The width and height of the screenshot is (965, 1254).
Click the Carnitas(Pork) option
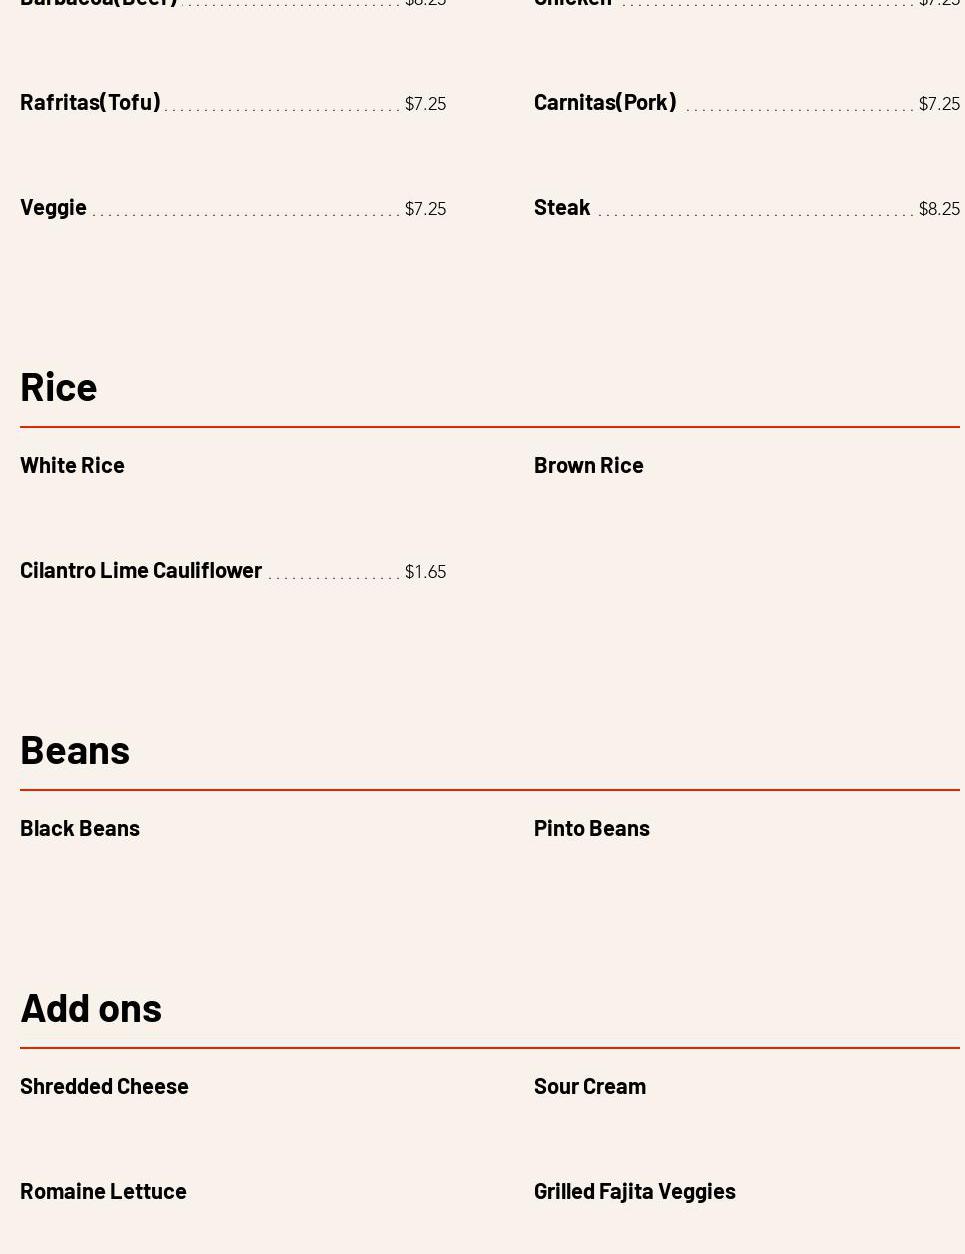tap(605, 102)
